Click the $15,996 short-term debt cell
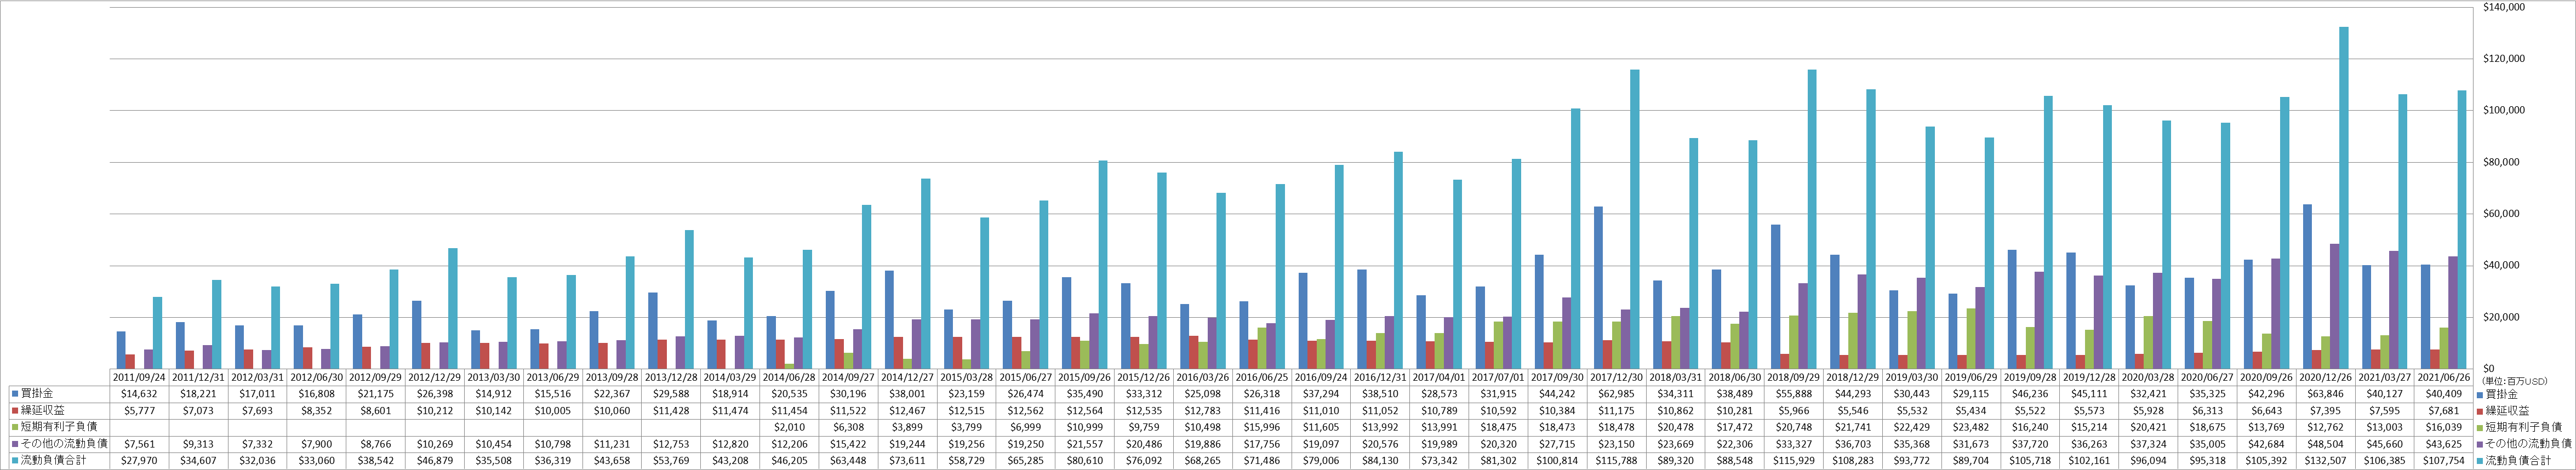This screenshot has height=470, width=2576. pos(1261,427)
